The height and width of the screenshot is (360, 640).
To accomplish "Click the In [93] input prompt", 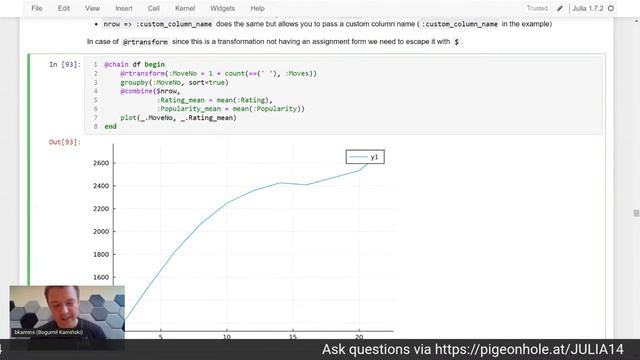I will (65, 64).
